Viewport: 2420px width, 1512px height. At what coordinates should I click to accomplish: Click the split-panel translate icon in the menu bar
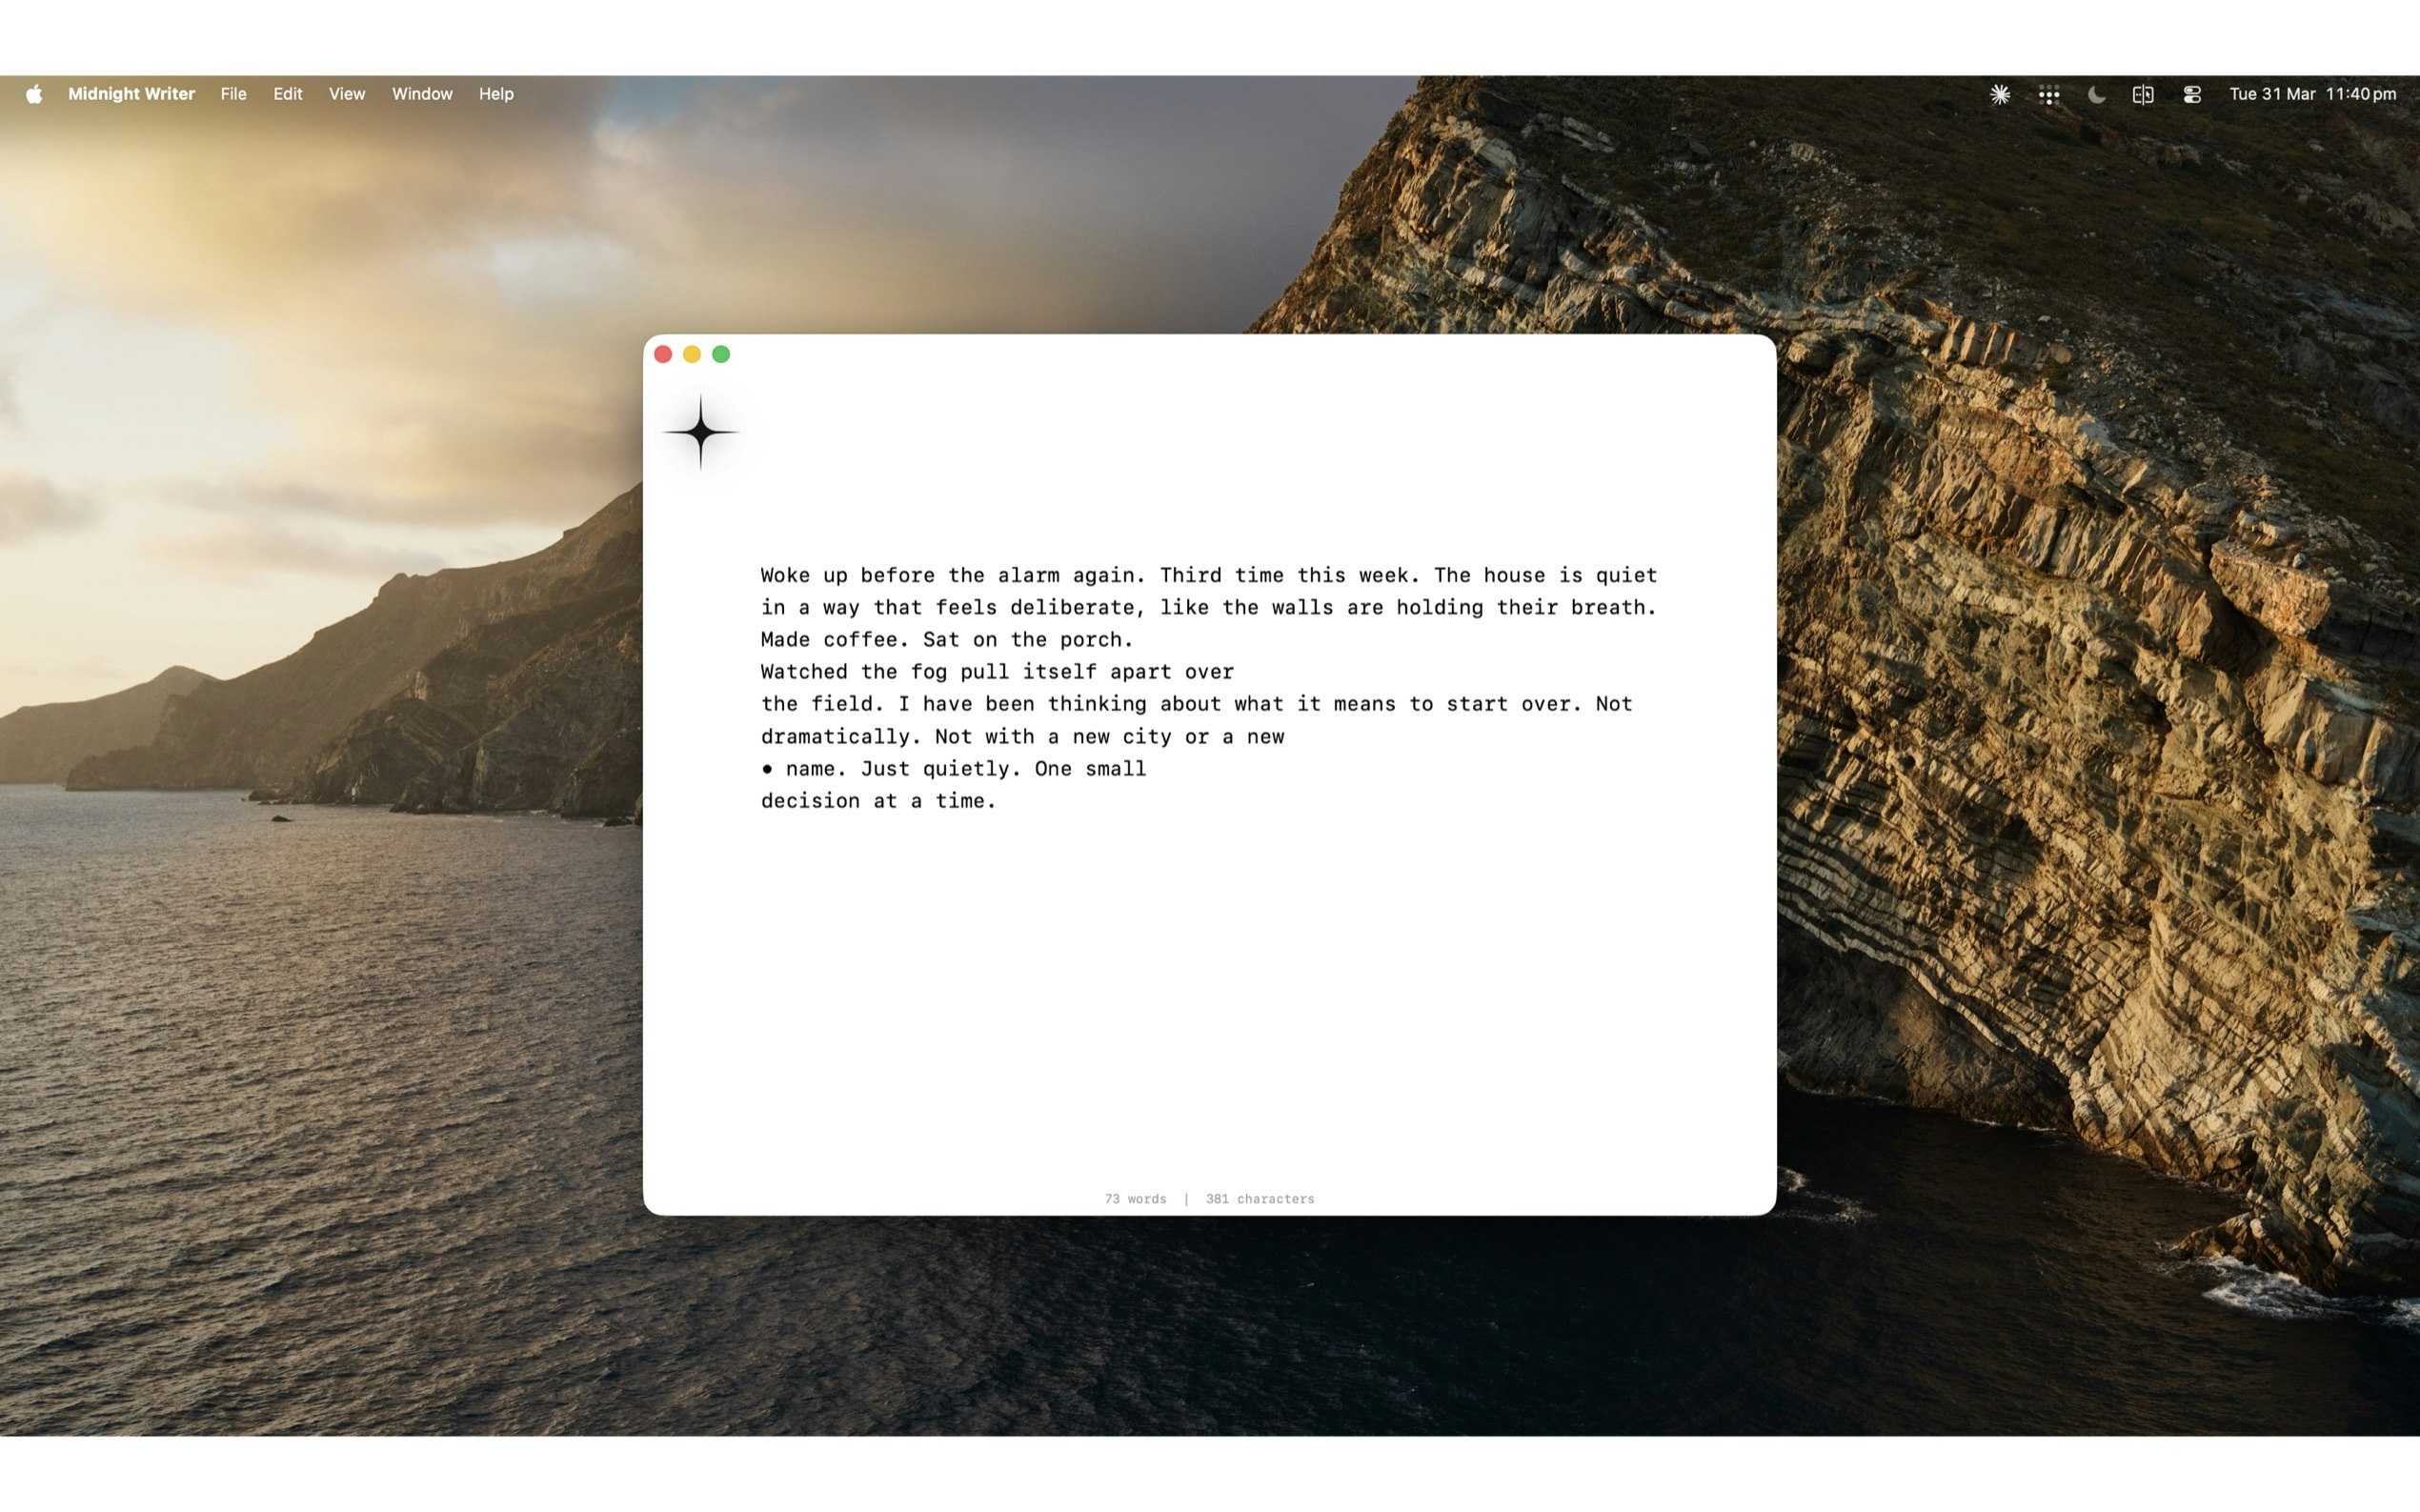click(x=2142, y=94)
